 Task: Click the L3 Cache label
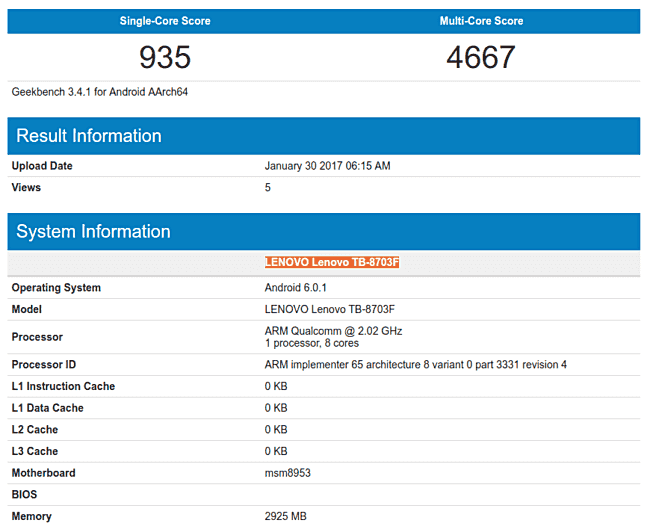pos(35,452)
